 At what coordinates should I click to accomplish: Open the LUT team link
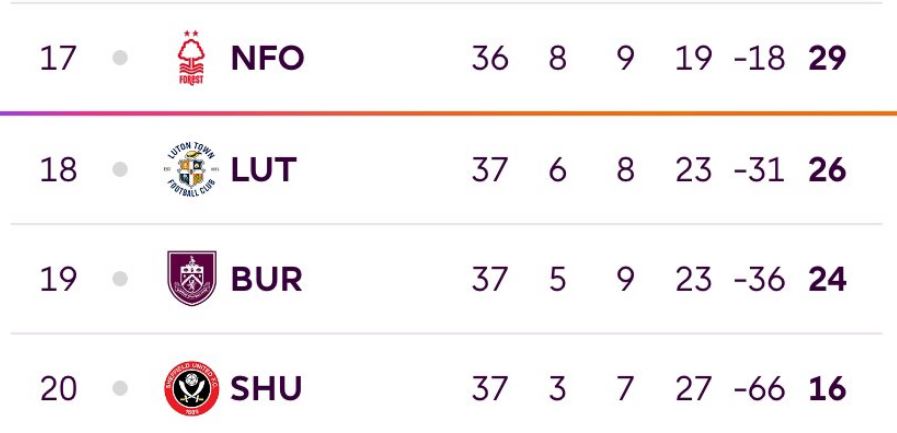[264, 170]
